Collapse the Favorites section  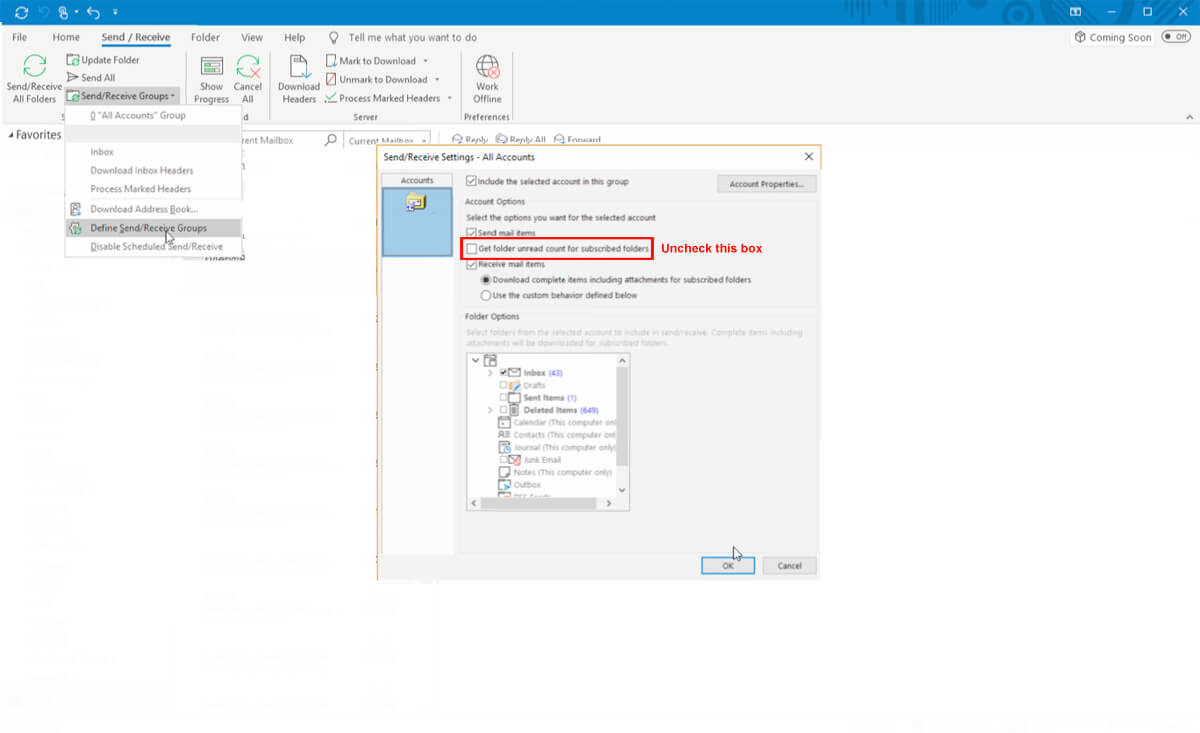click(11, 135)
